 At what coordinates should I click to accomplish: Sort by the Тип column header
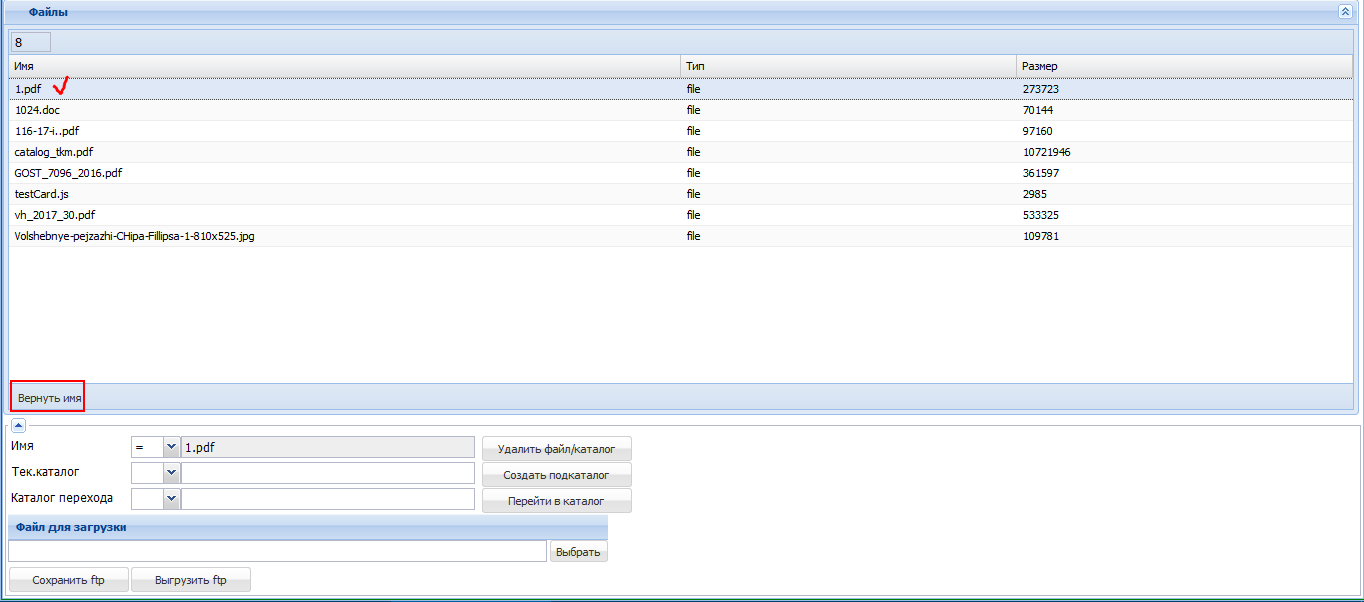click(x=848, y=66)
